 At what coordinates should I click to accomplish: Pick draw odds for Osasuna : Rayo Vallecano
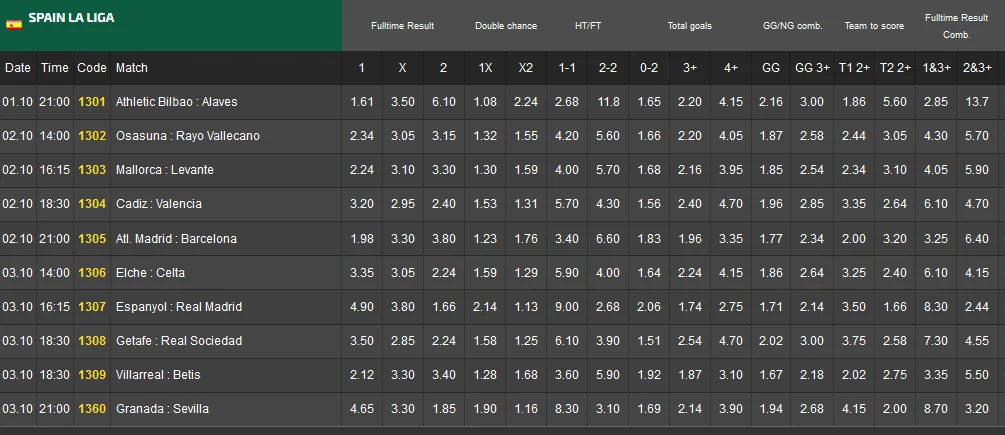(402, 136)
